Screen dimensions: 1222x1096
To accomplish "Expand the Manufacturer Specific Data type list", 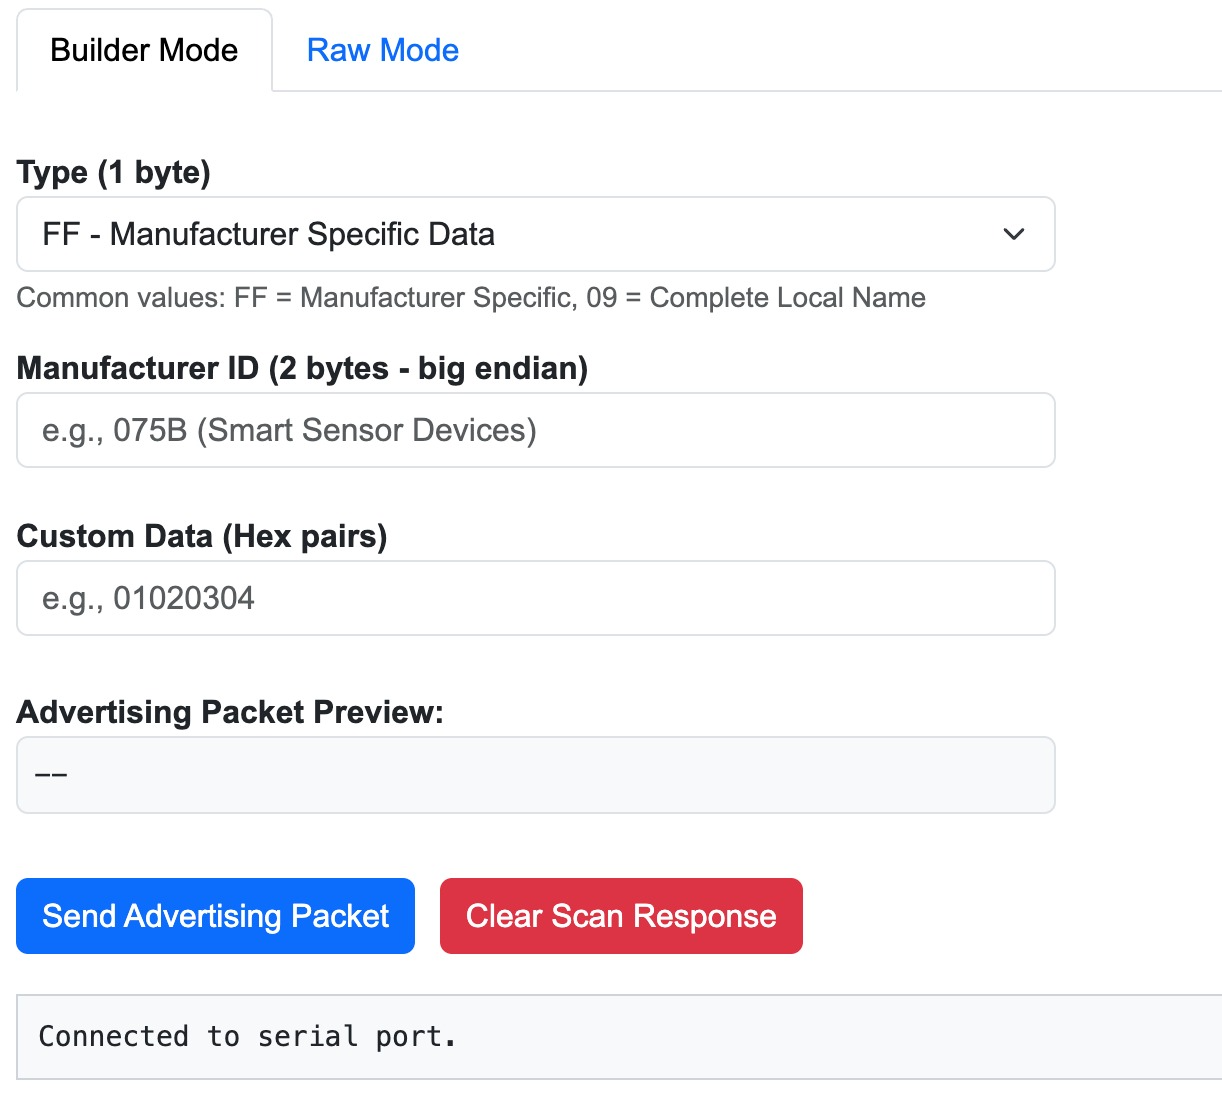I will [x=535, y=234].
